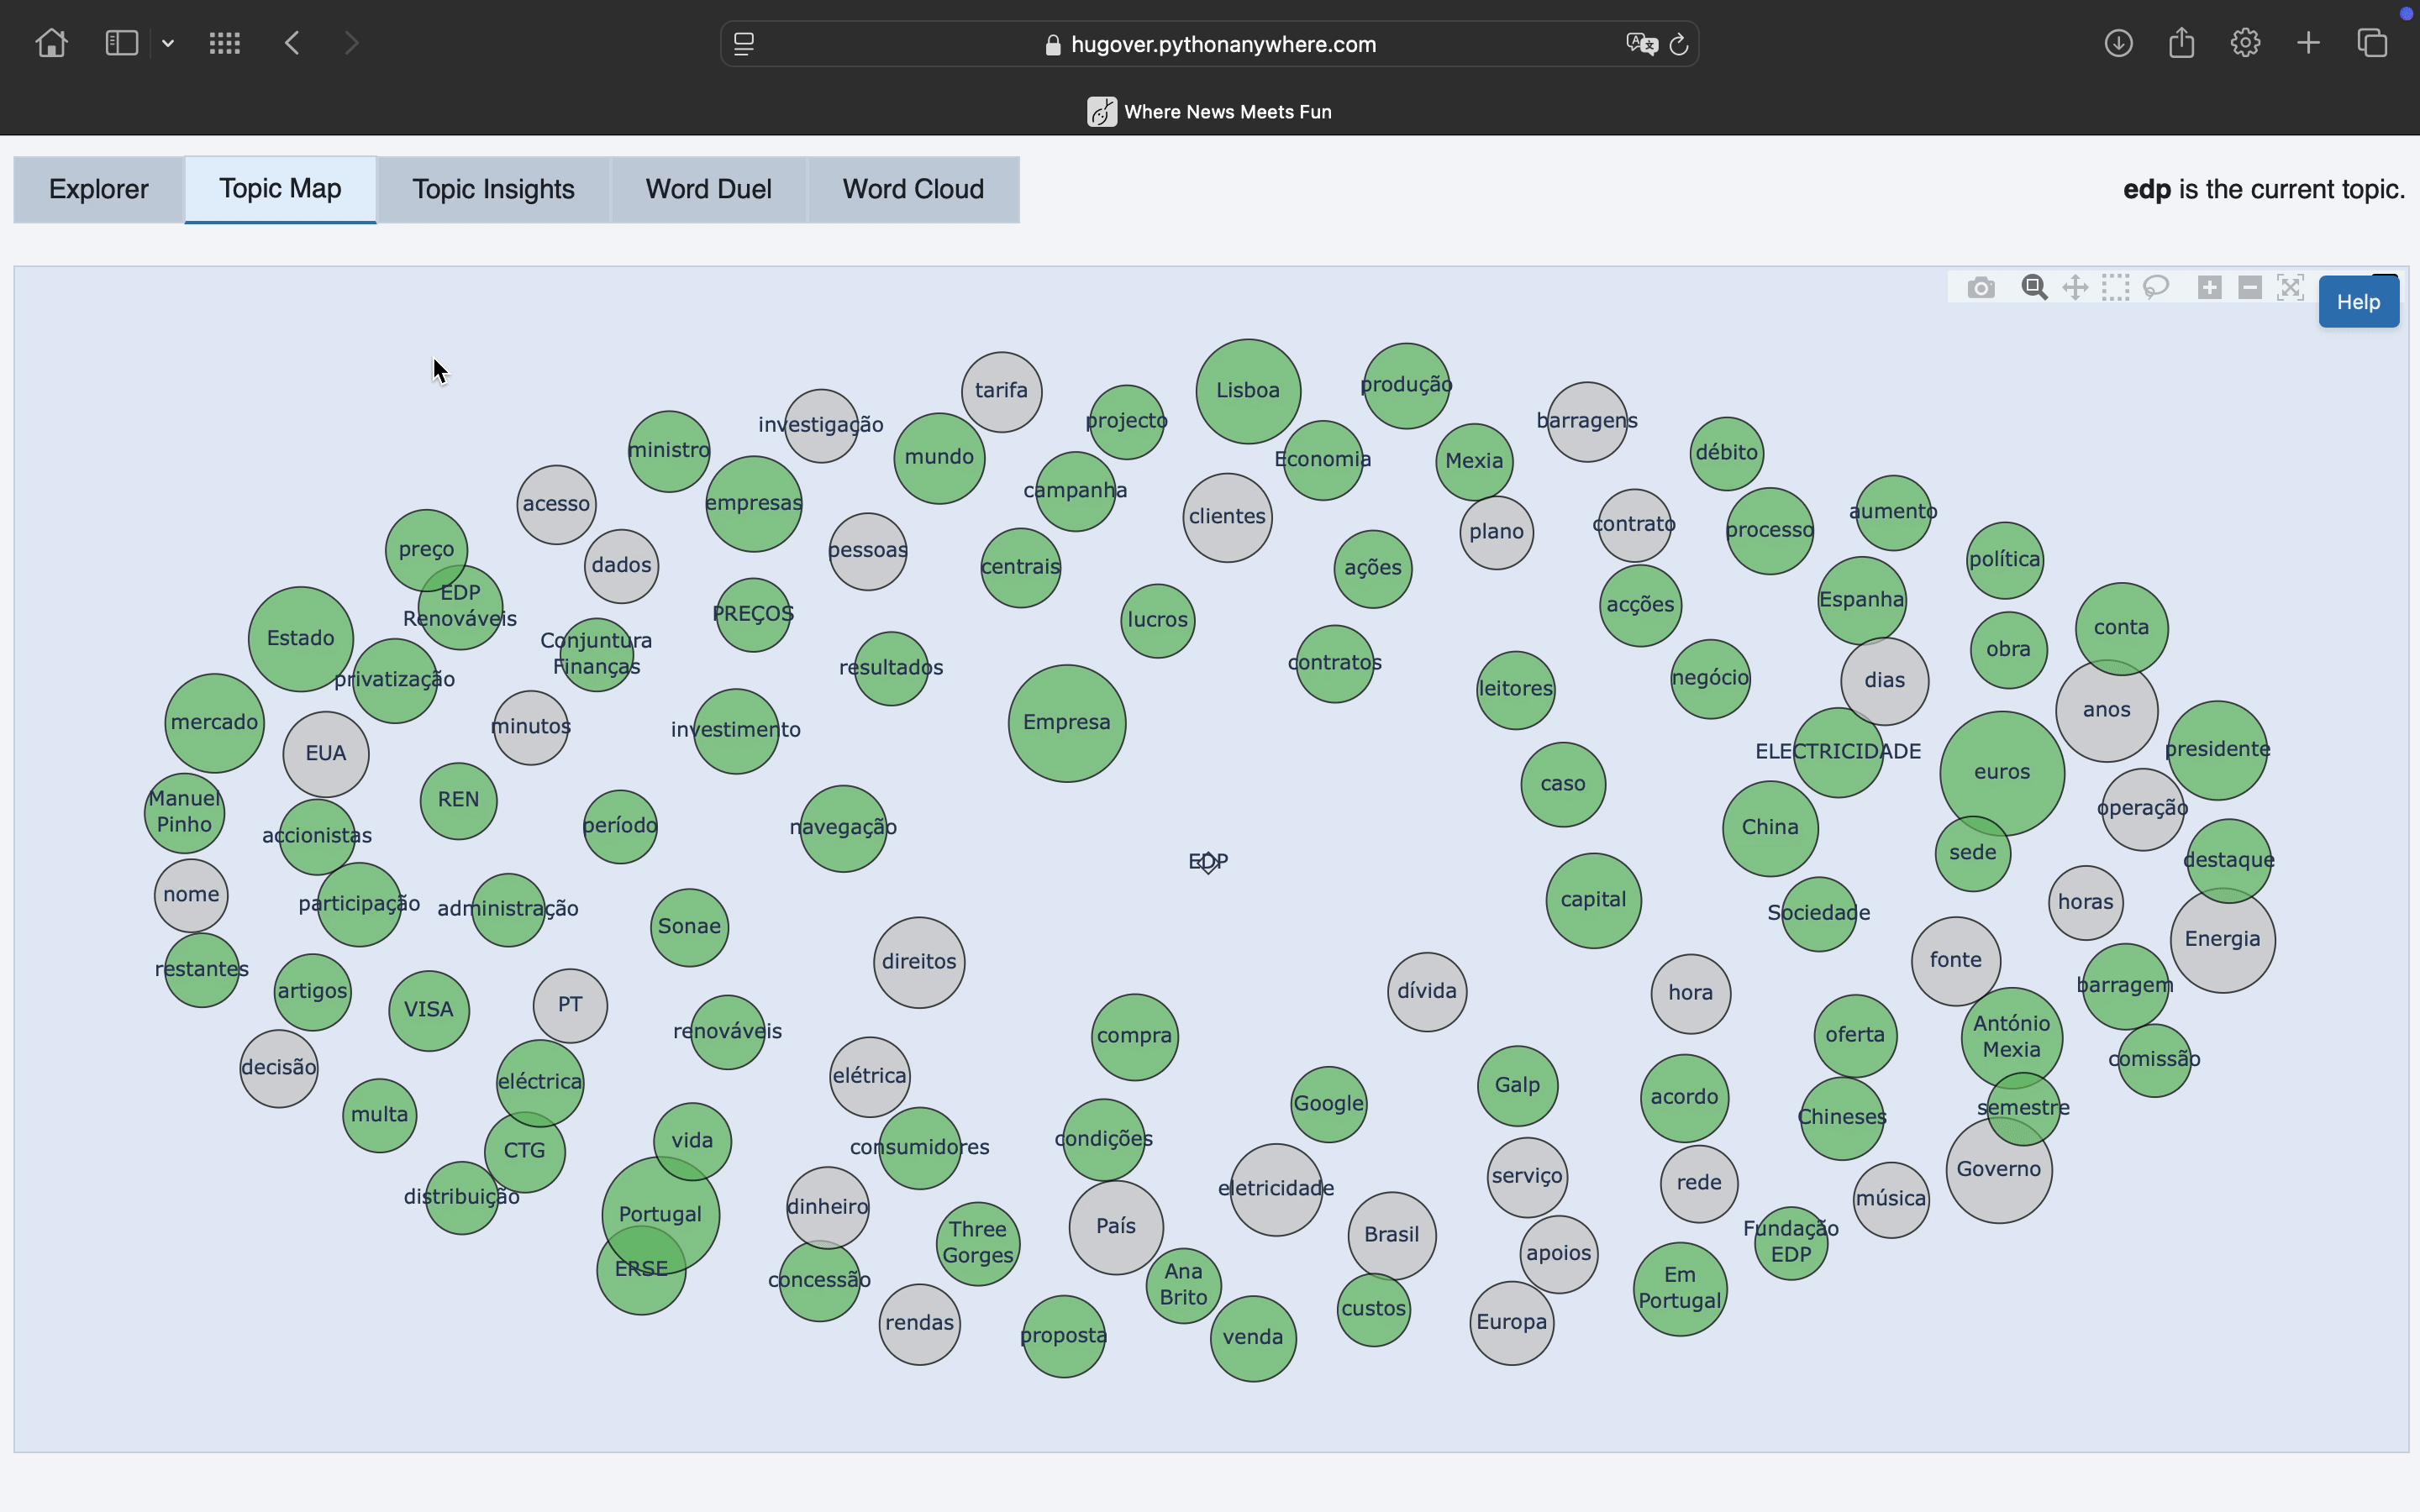
Task: Show all tabs overview icon
Action: click(x=2373, y=43)
